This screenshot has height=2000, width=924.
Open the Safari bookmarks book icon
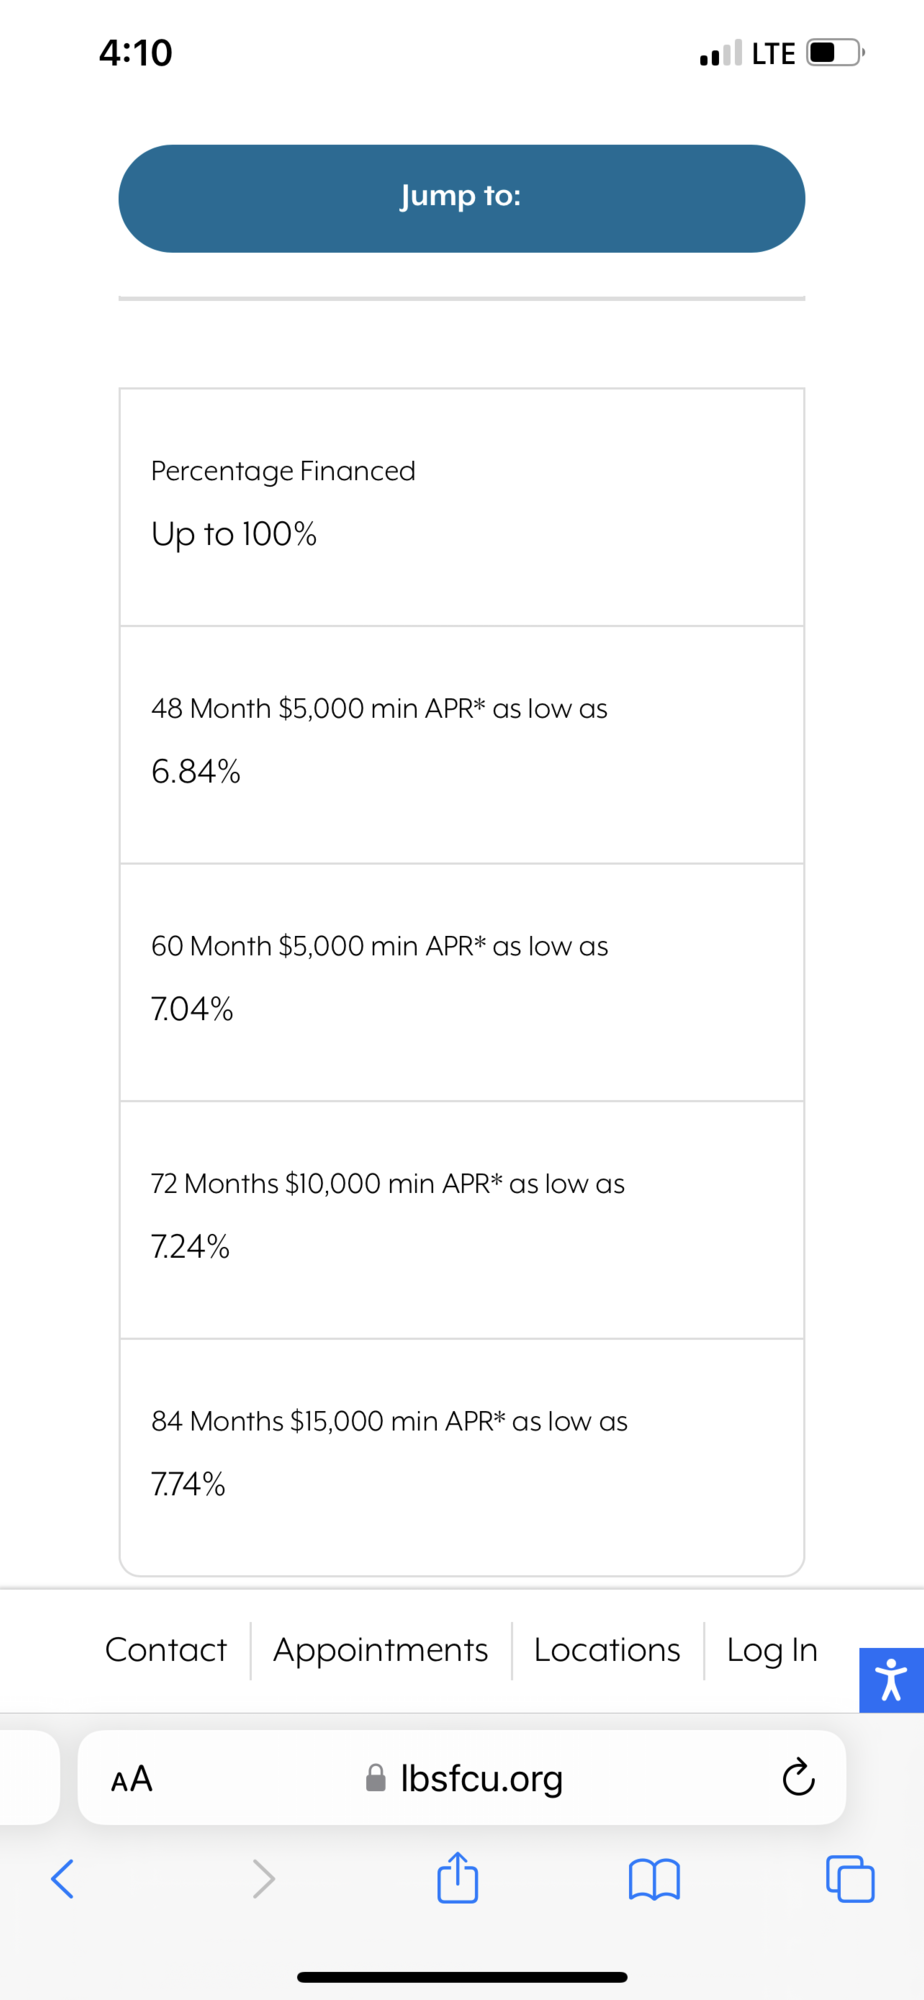[654, 1878]
